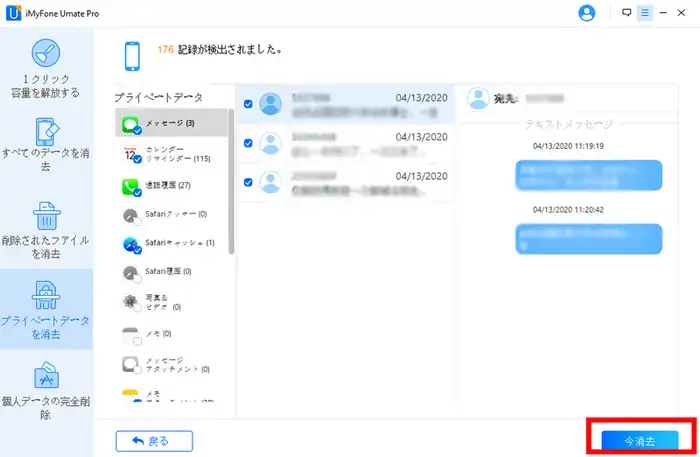Click the 176 記録が検出されました text
Viewport: 700px width, 457px height.
(220, 50)
